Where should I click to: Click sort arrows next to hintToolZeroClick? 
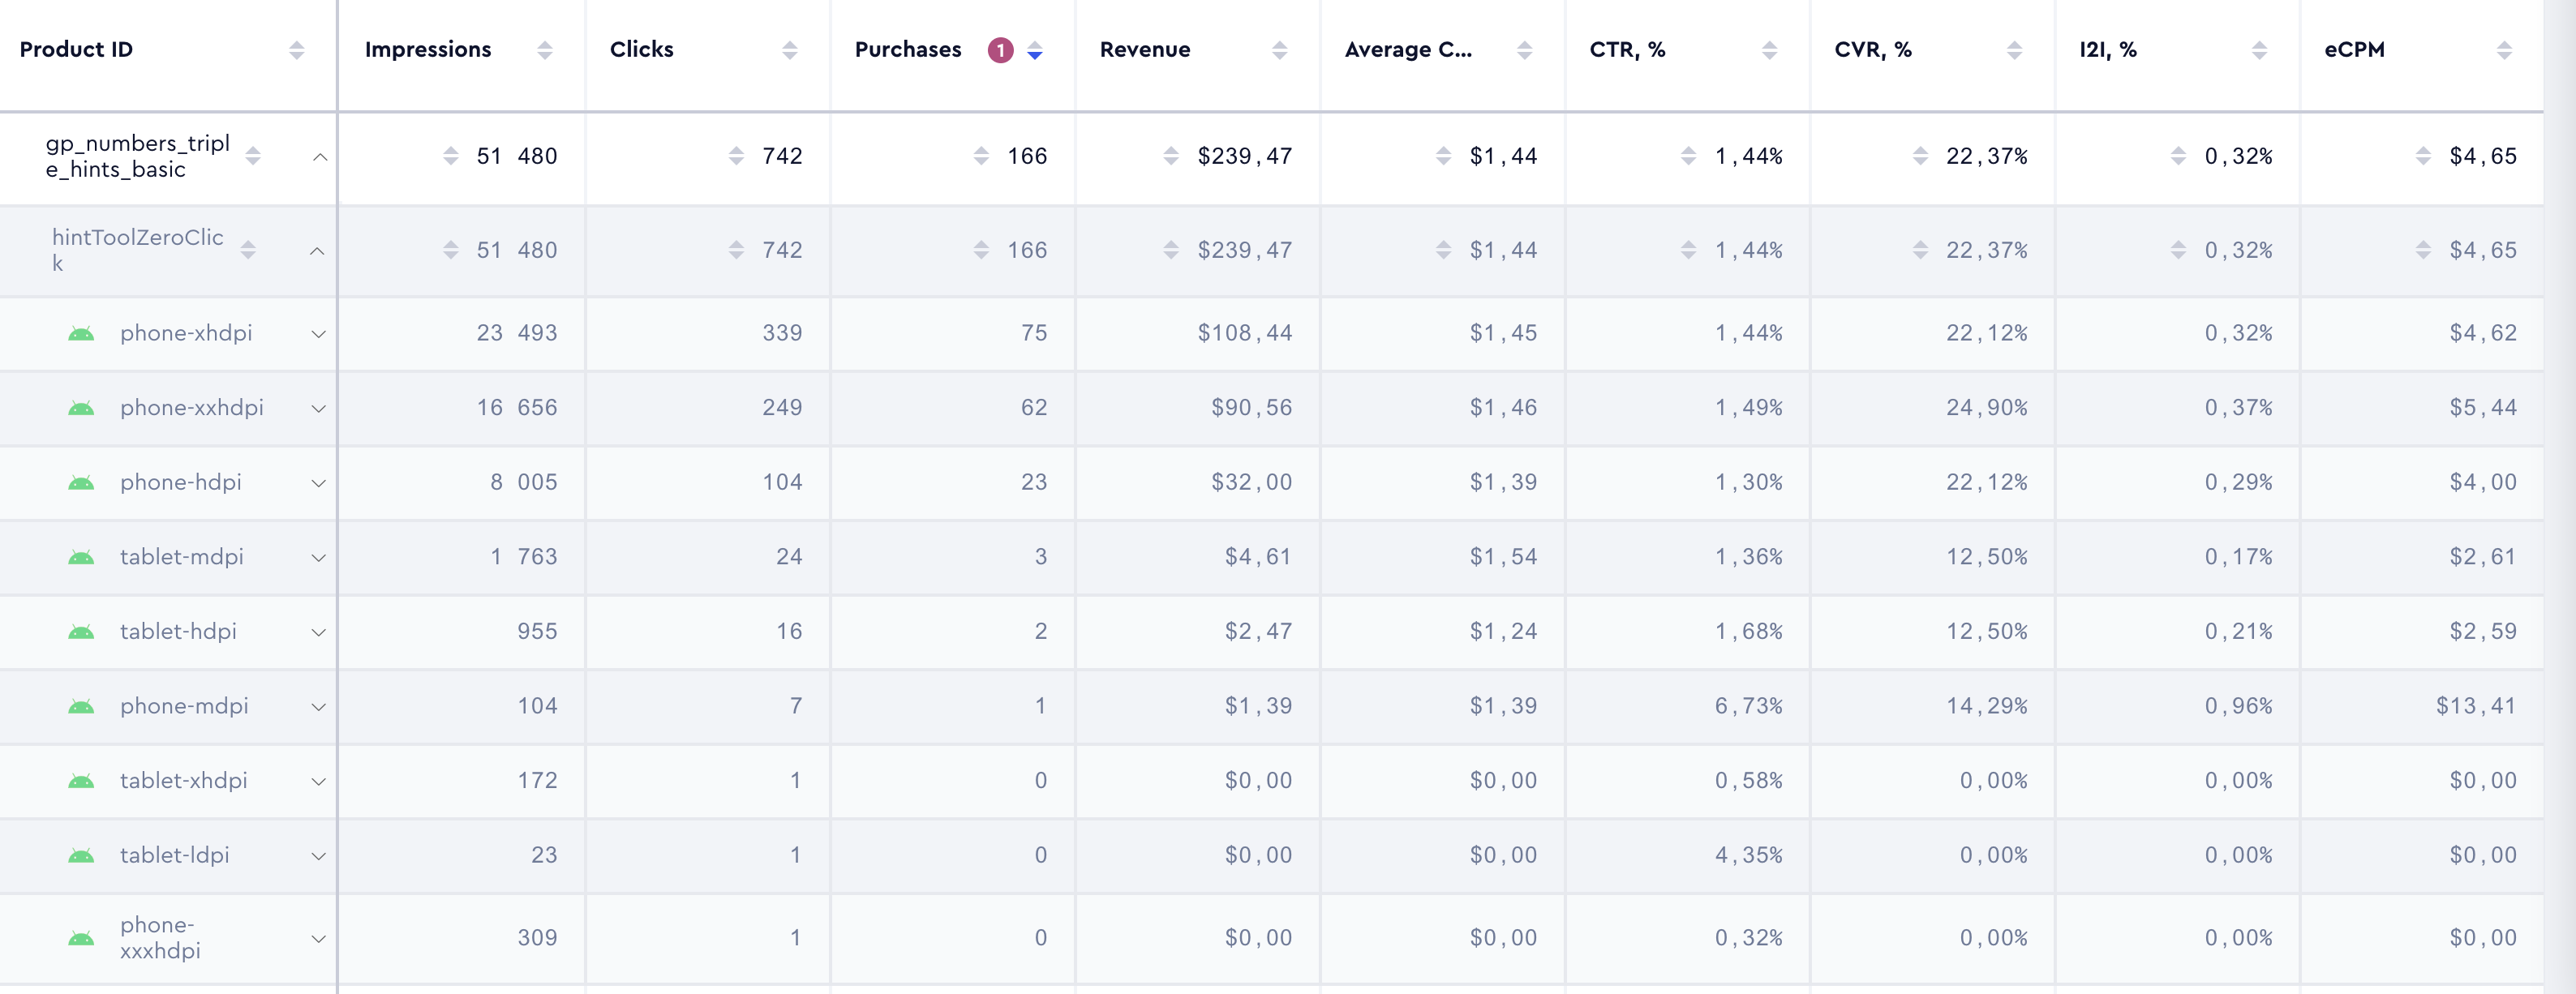[248, 250]
